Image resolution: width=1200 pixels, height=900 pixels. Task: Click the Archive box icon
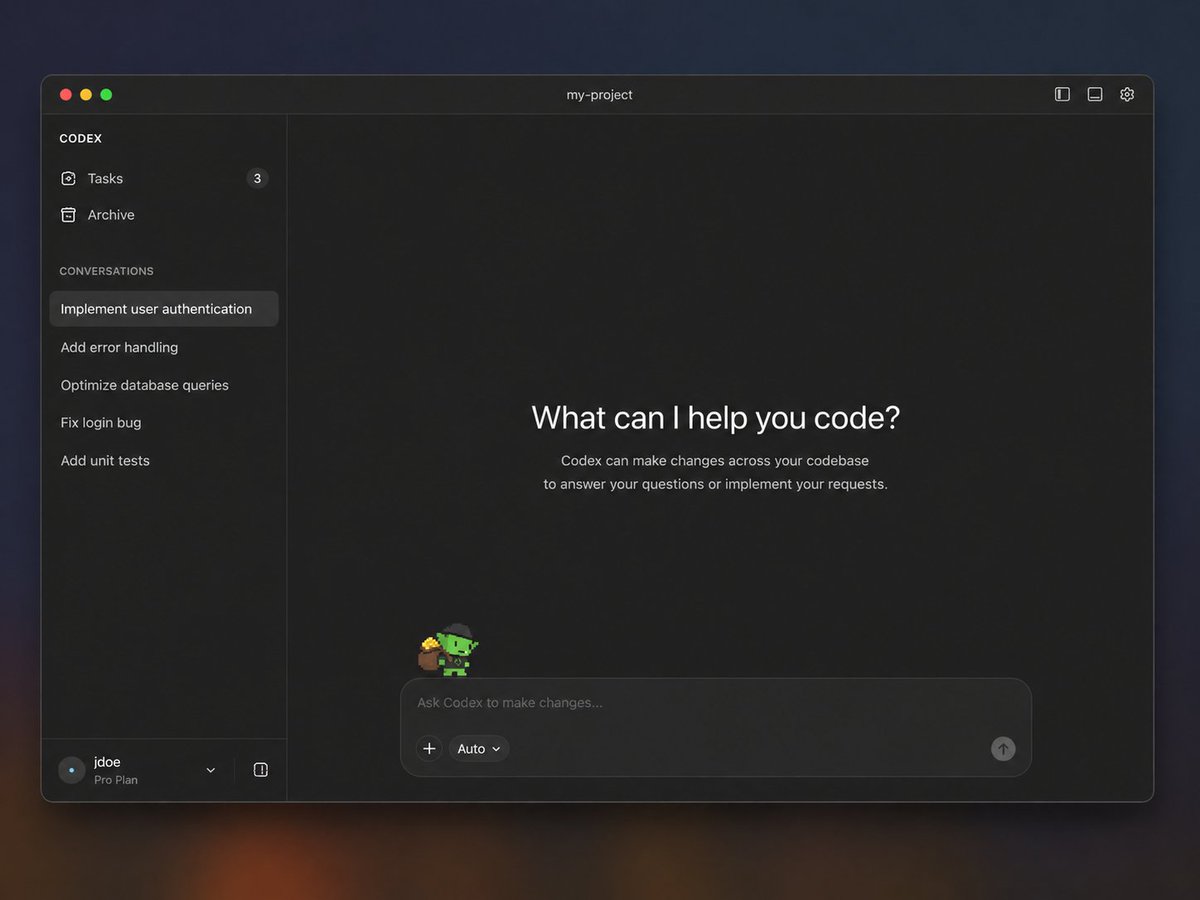point(68,215)
